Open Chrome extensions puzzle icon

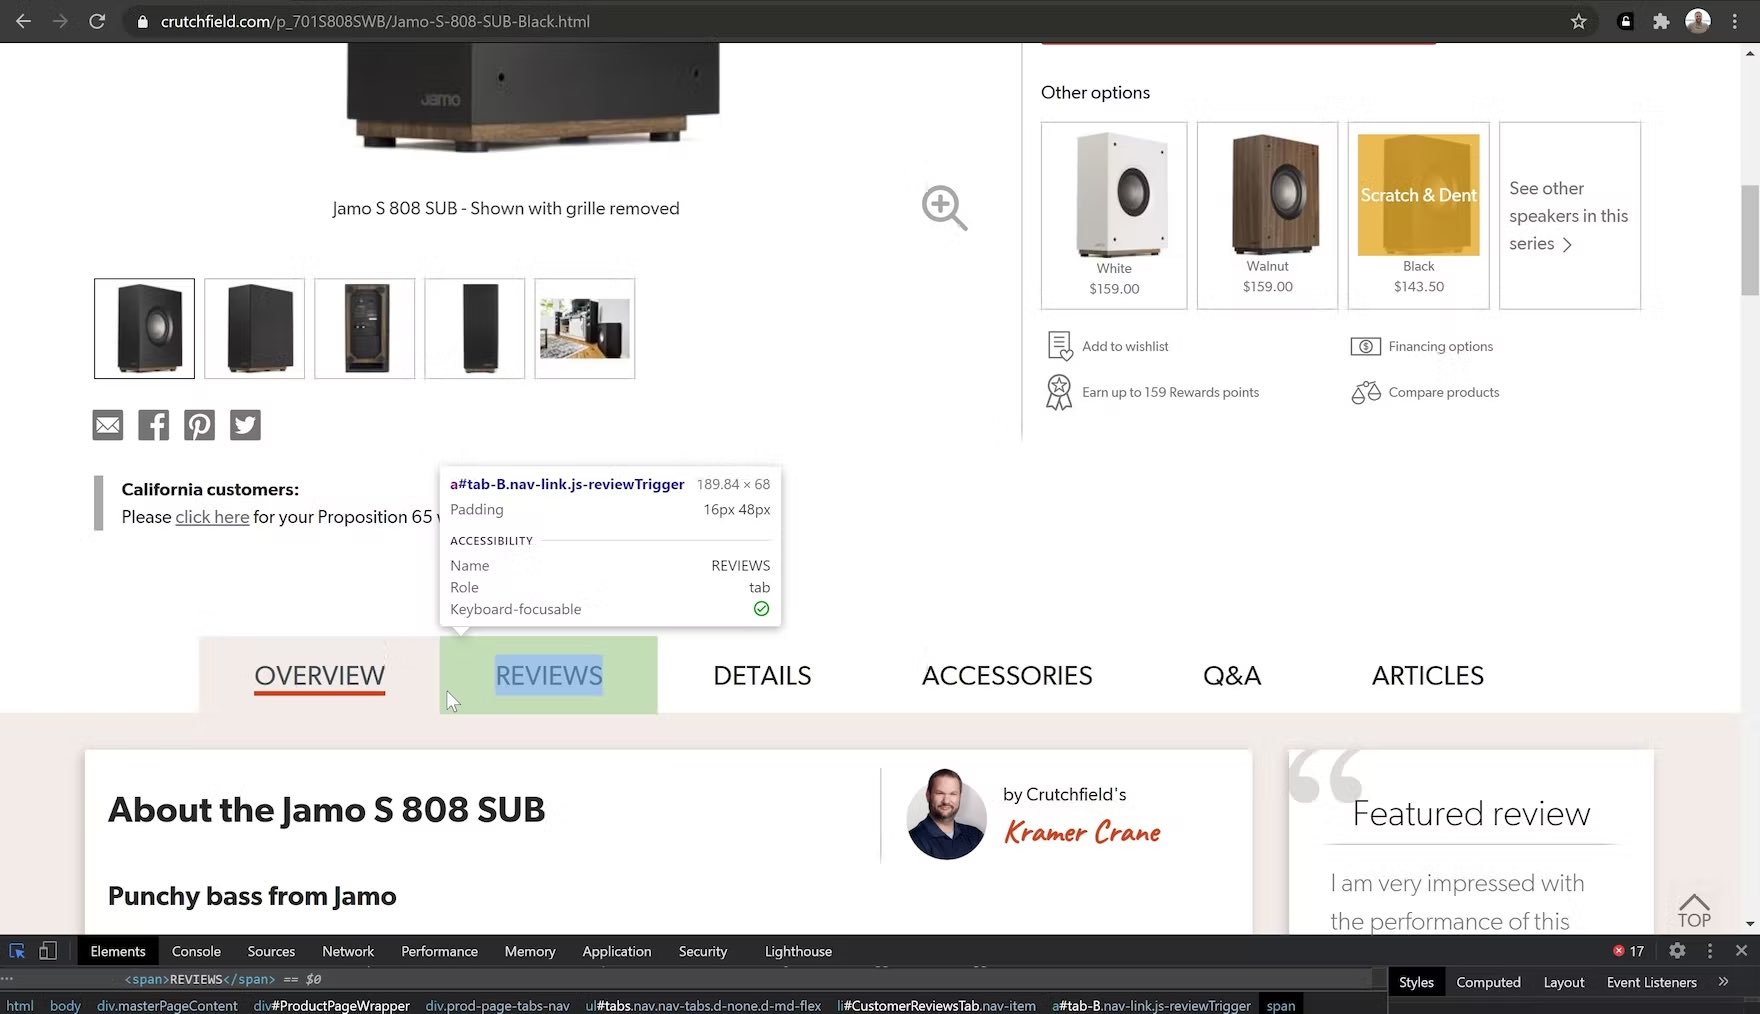click(1661, 21)
